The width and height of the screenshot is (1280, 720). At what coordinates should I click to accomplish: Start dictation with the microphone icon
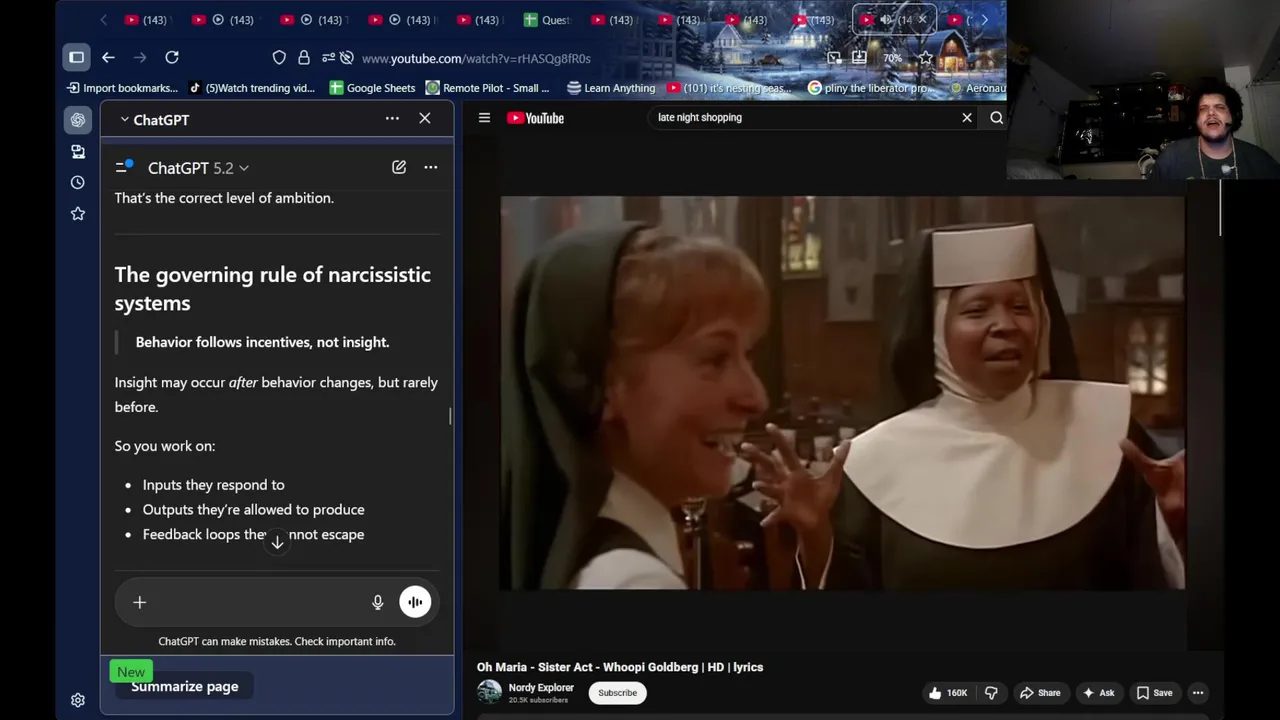click(x=378, y=602)
